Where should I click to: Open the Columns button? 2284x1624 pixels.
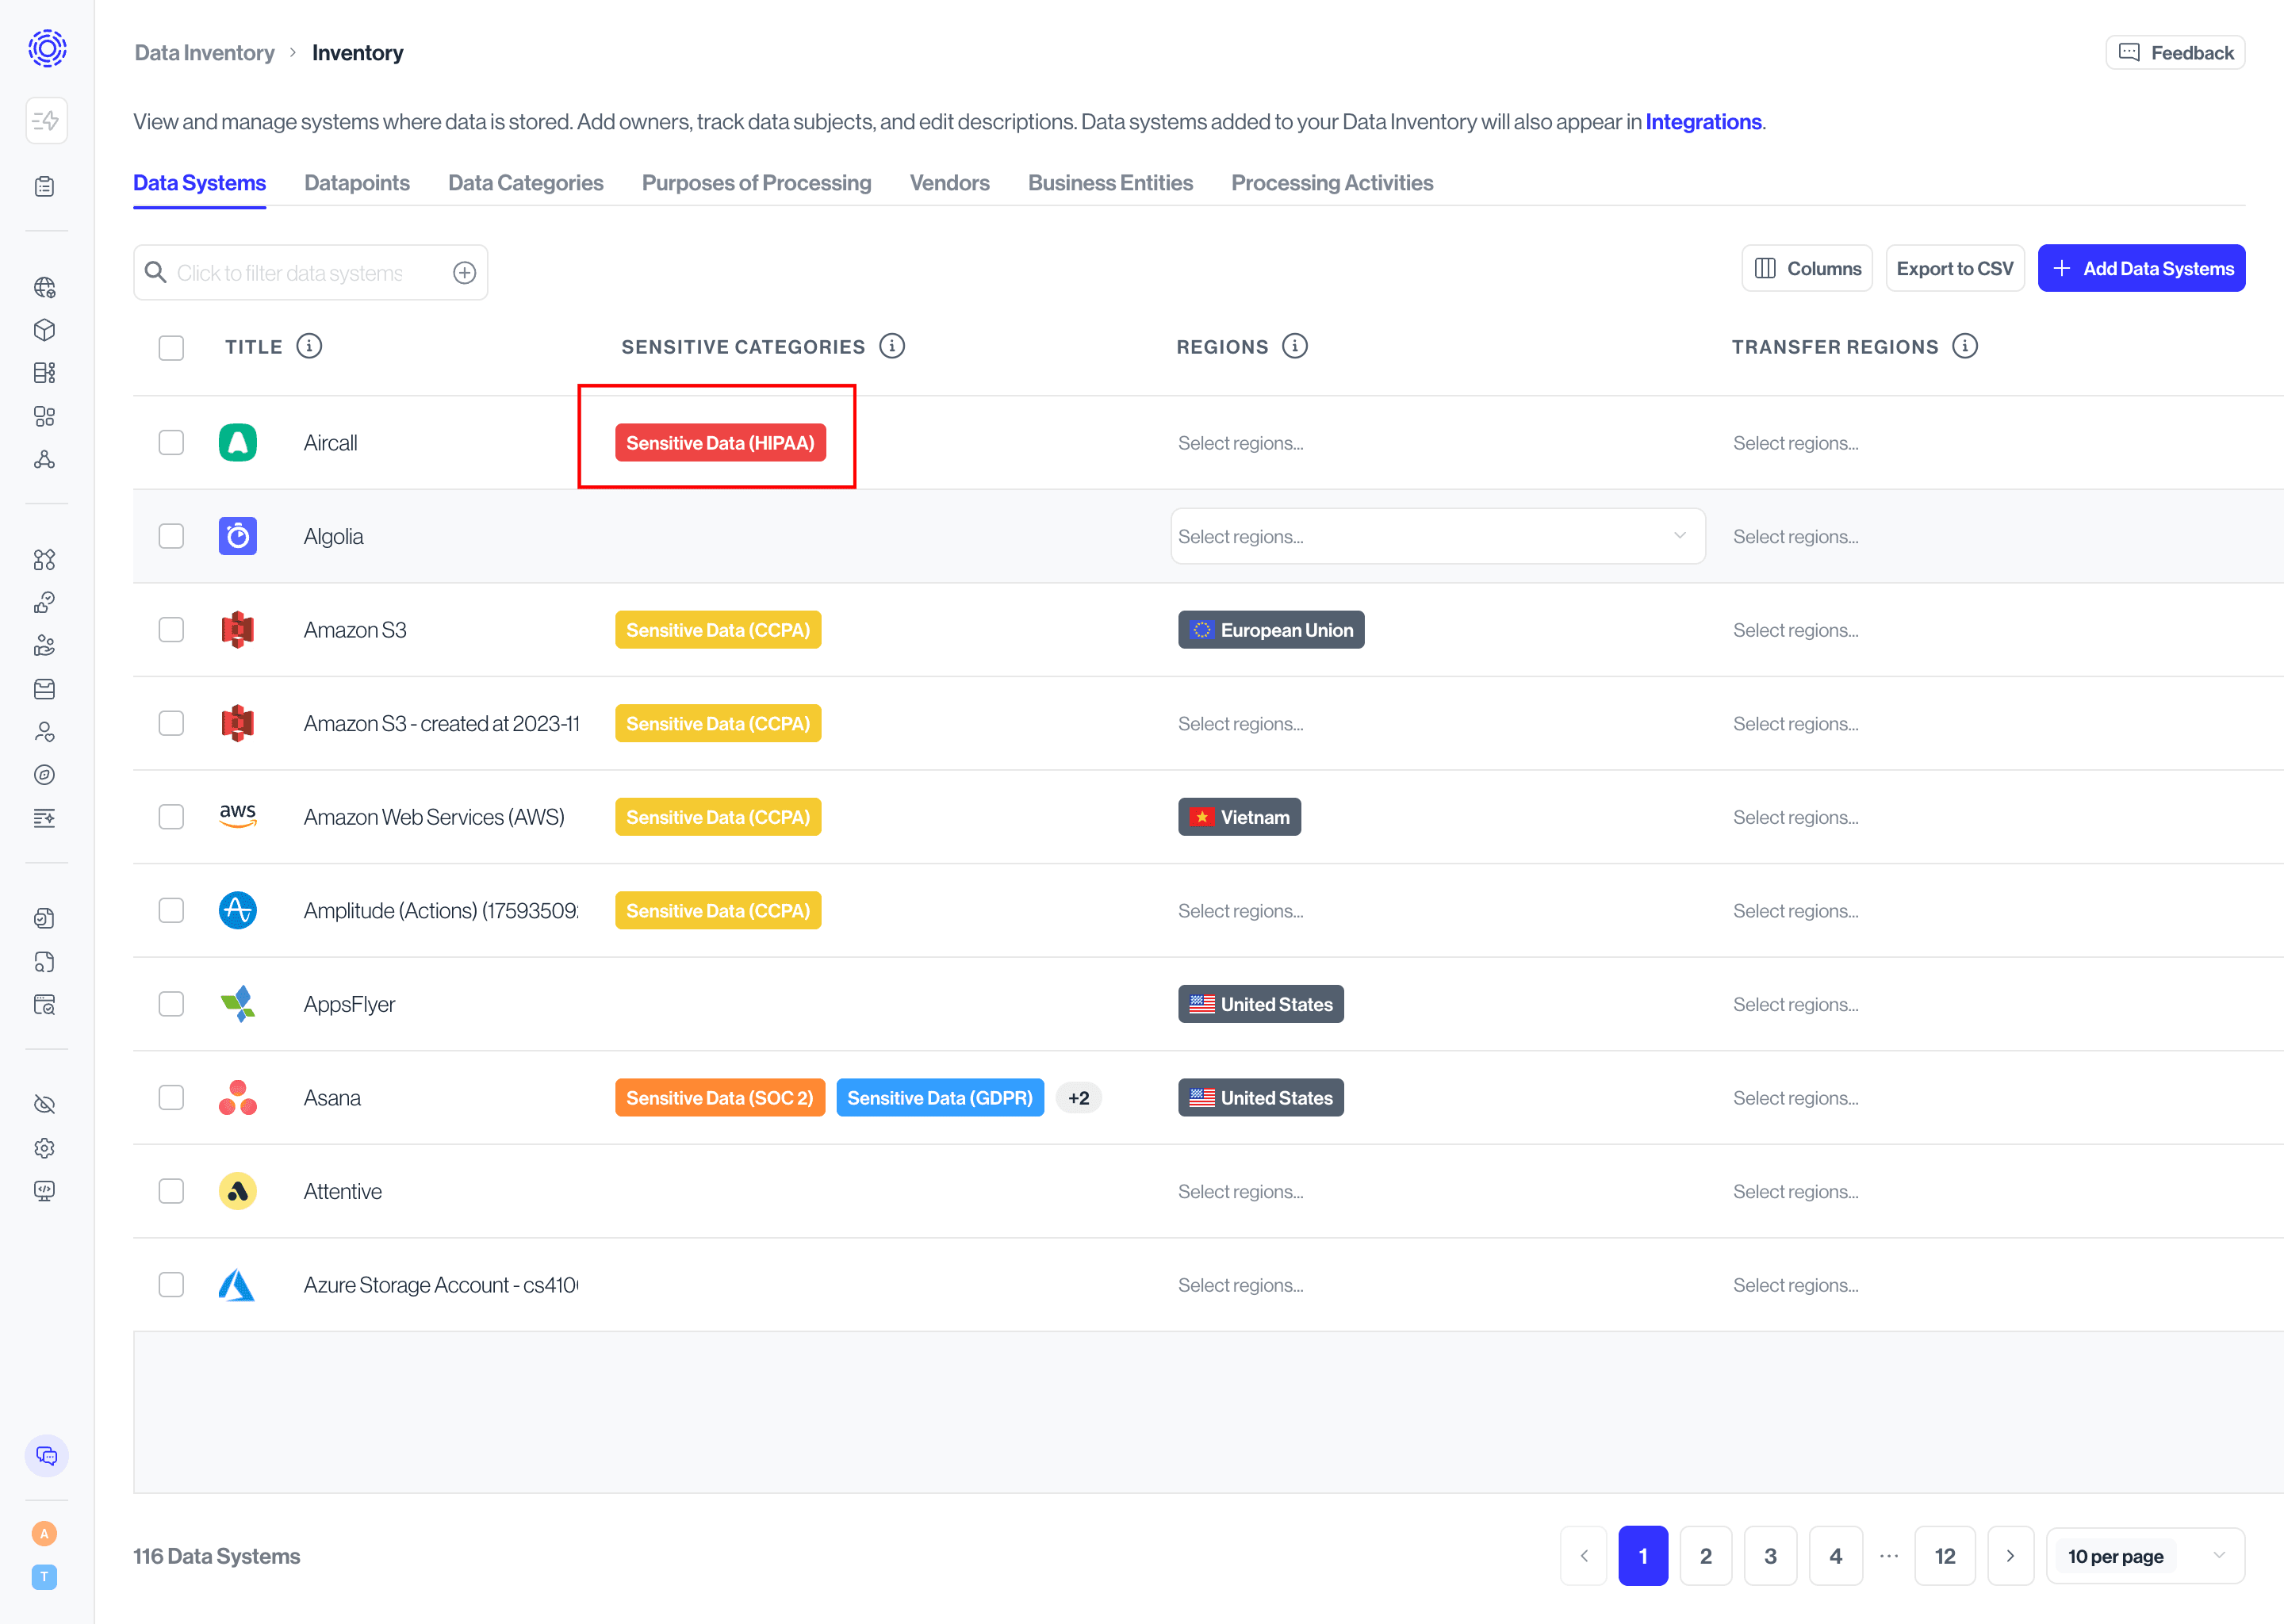coord(1806,268)
